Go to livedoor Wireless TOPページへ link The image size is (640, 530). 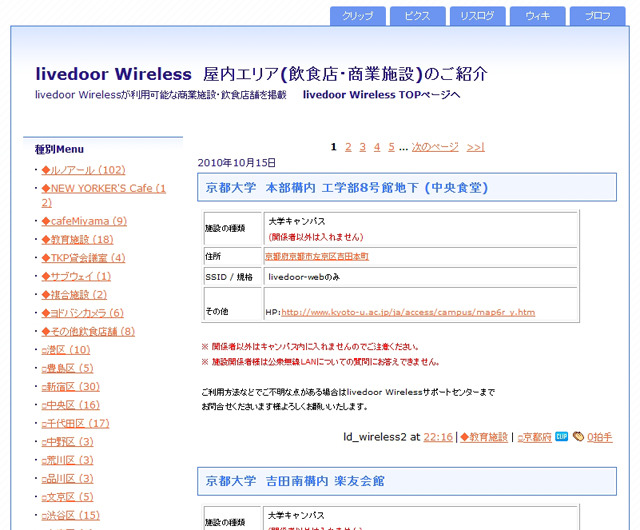coord(381,95)
